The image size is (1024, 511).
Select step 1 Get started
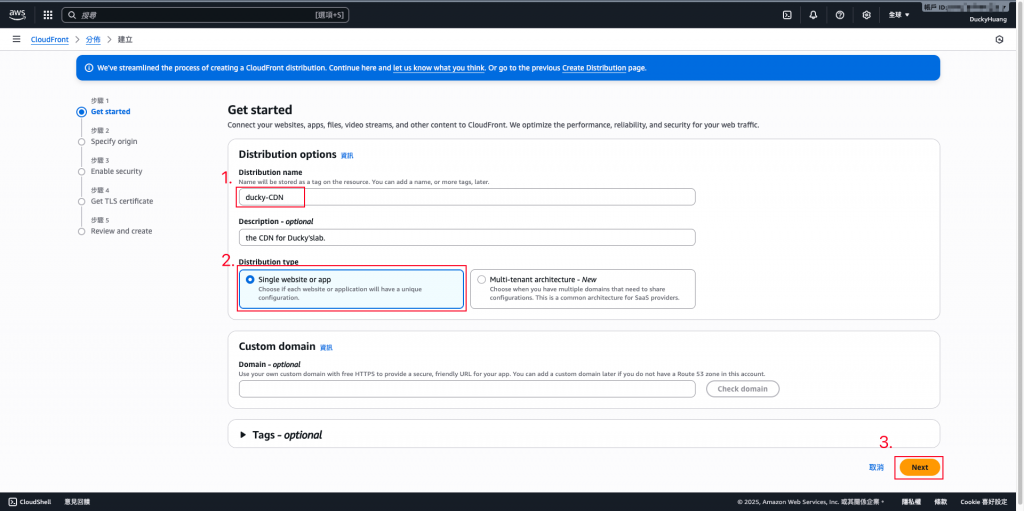tap(110, 112)
